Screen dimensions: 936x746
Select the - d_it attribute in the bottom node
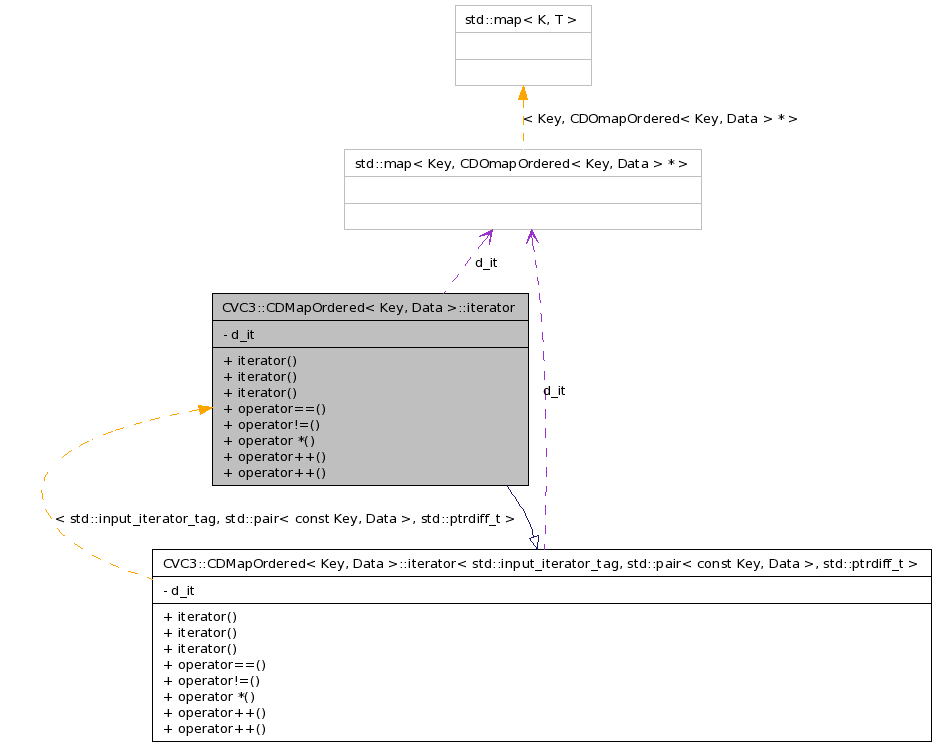[178, 591]
